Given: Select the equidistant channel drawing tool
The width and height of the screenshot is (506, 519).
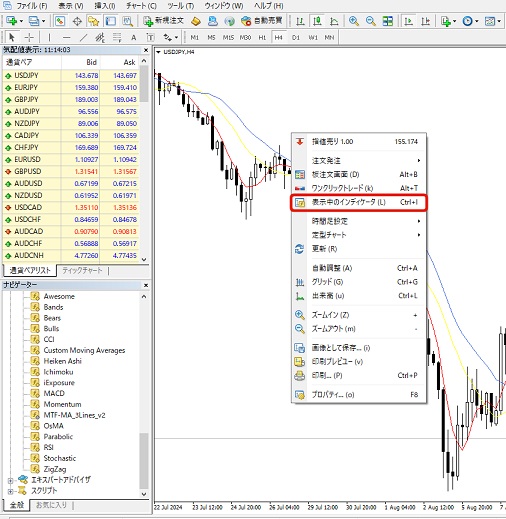Looking at the screenshot, I should click(x=100, y=37).
